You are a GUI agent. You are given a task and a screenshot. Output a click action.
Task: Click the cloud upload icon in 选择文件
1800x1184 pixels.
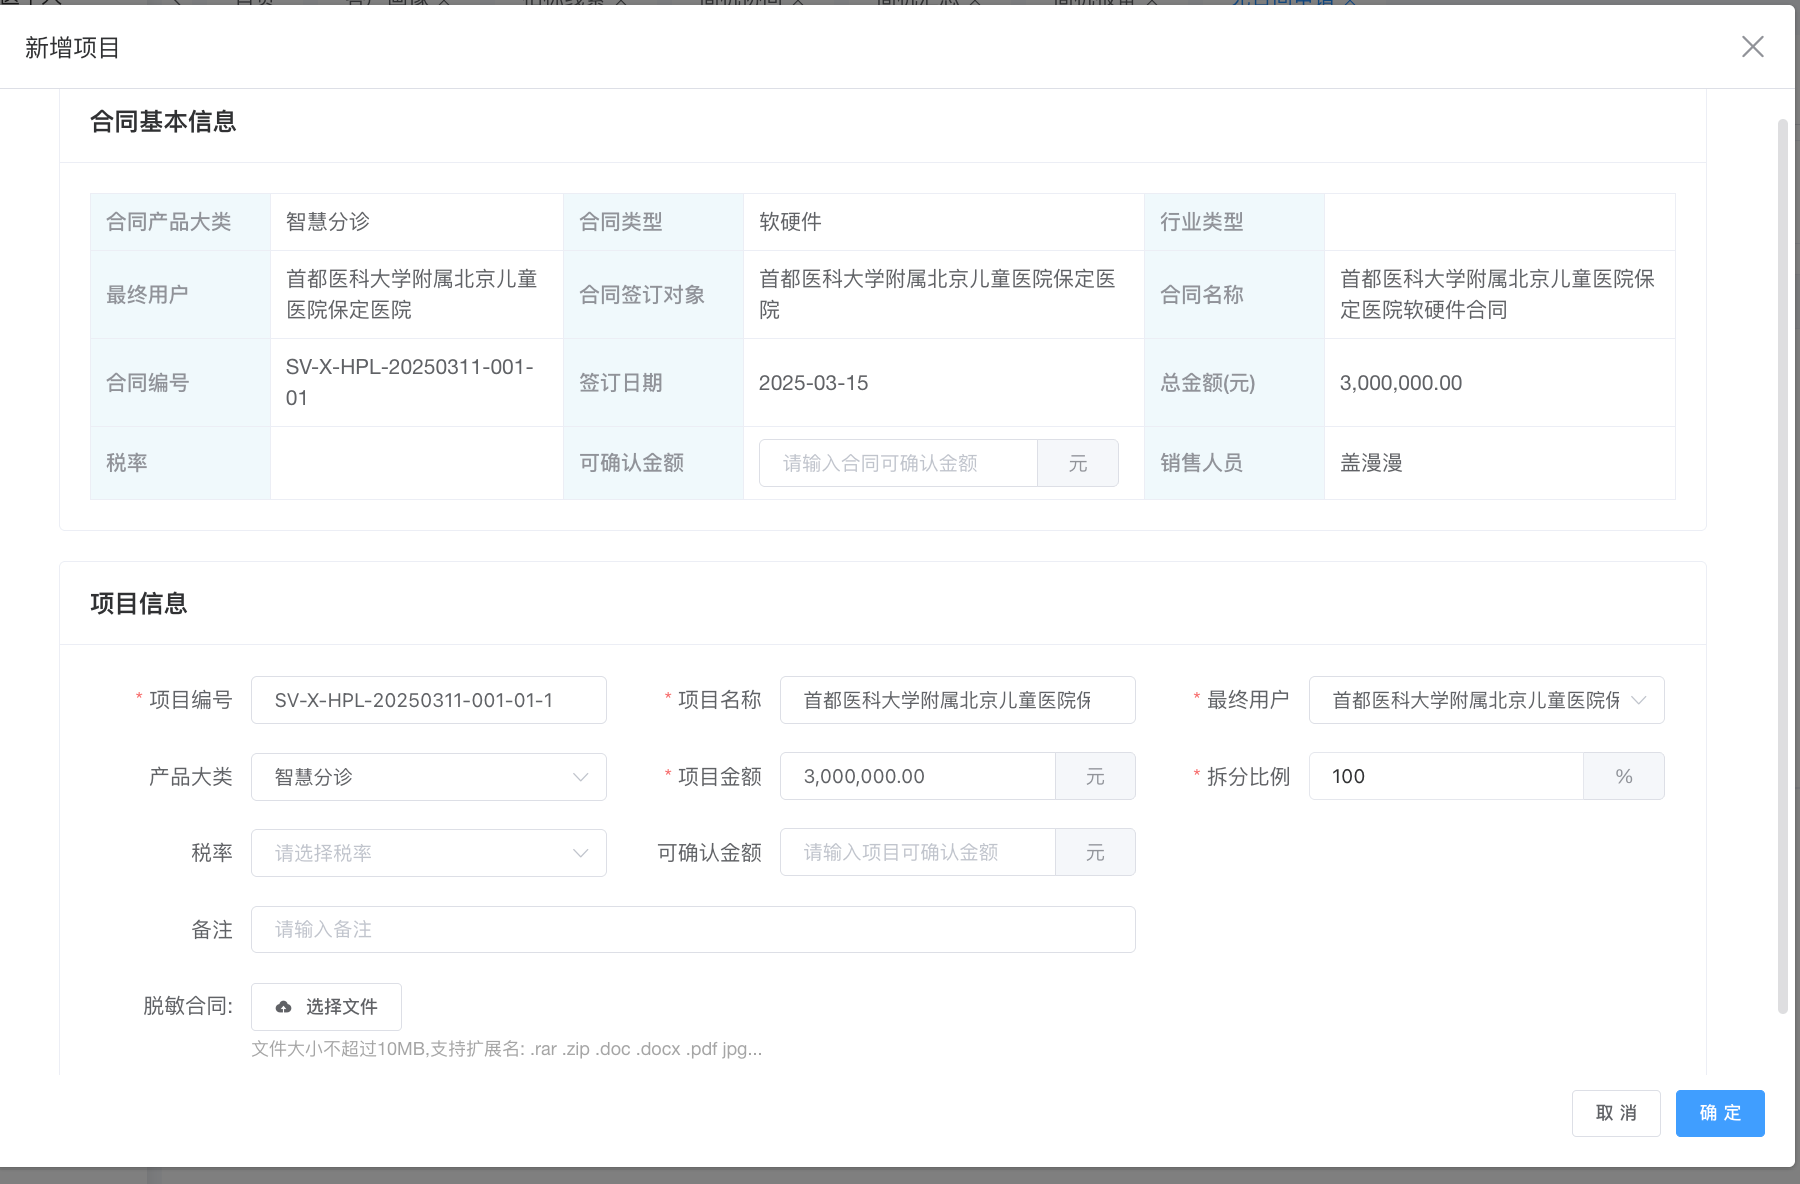click(284, 1007)
